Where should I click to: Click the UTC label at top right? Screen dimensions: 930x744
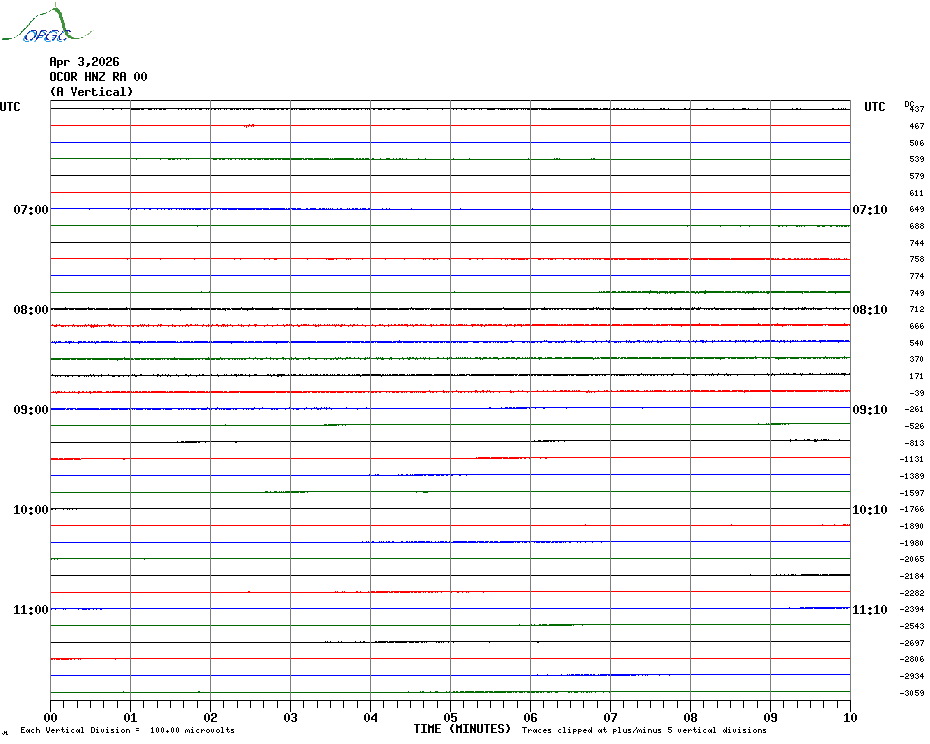click(875, 107)
